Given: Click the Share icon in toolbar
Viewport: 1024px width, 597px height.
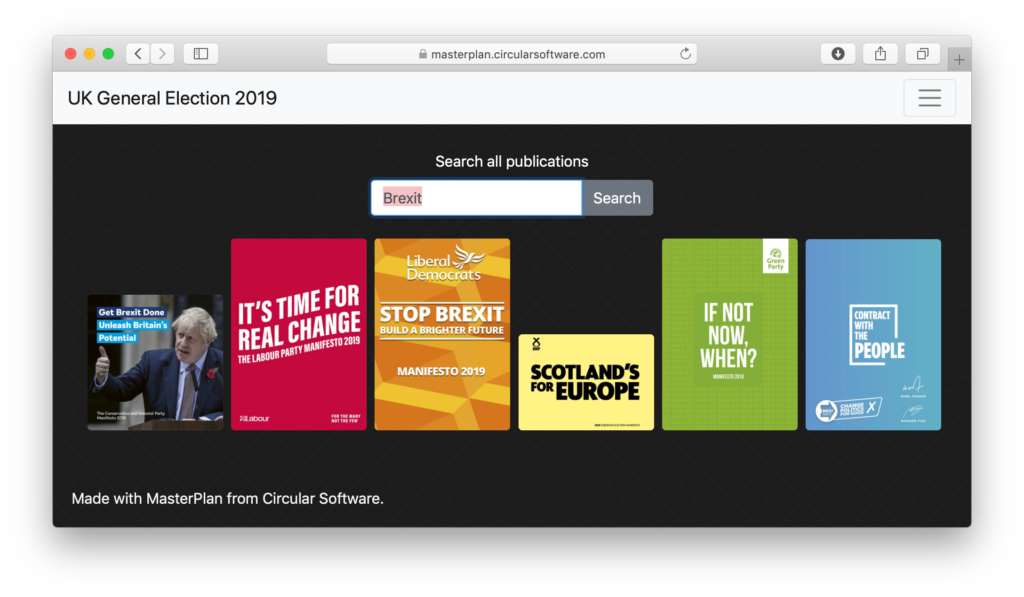Looking at the screenshot, I should click(x=880, y=54).
